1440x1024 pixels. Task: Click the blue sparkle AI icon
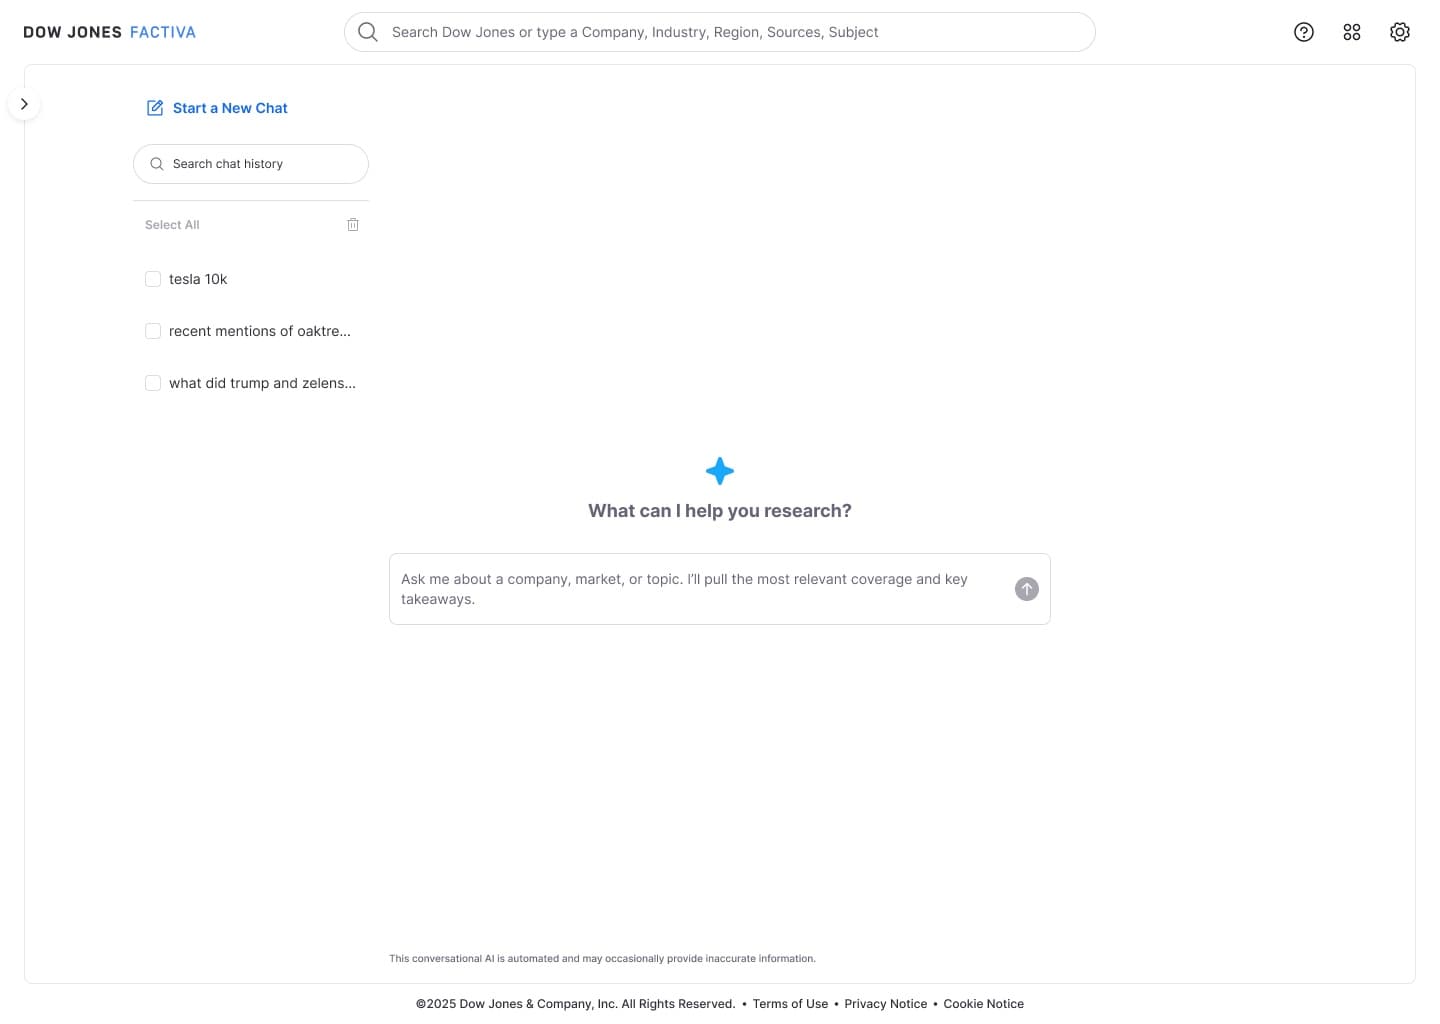click(720, 471)
